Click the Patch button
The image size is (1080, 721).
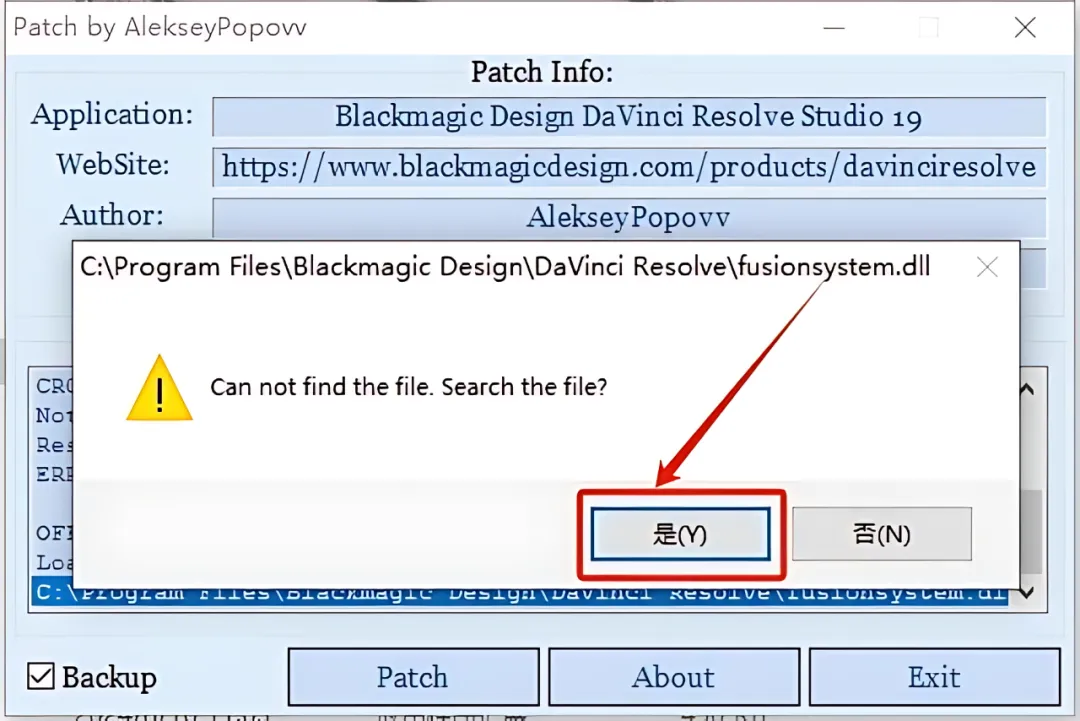[x=413, y=677]
